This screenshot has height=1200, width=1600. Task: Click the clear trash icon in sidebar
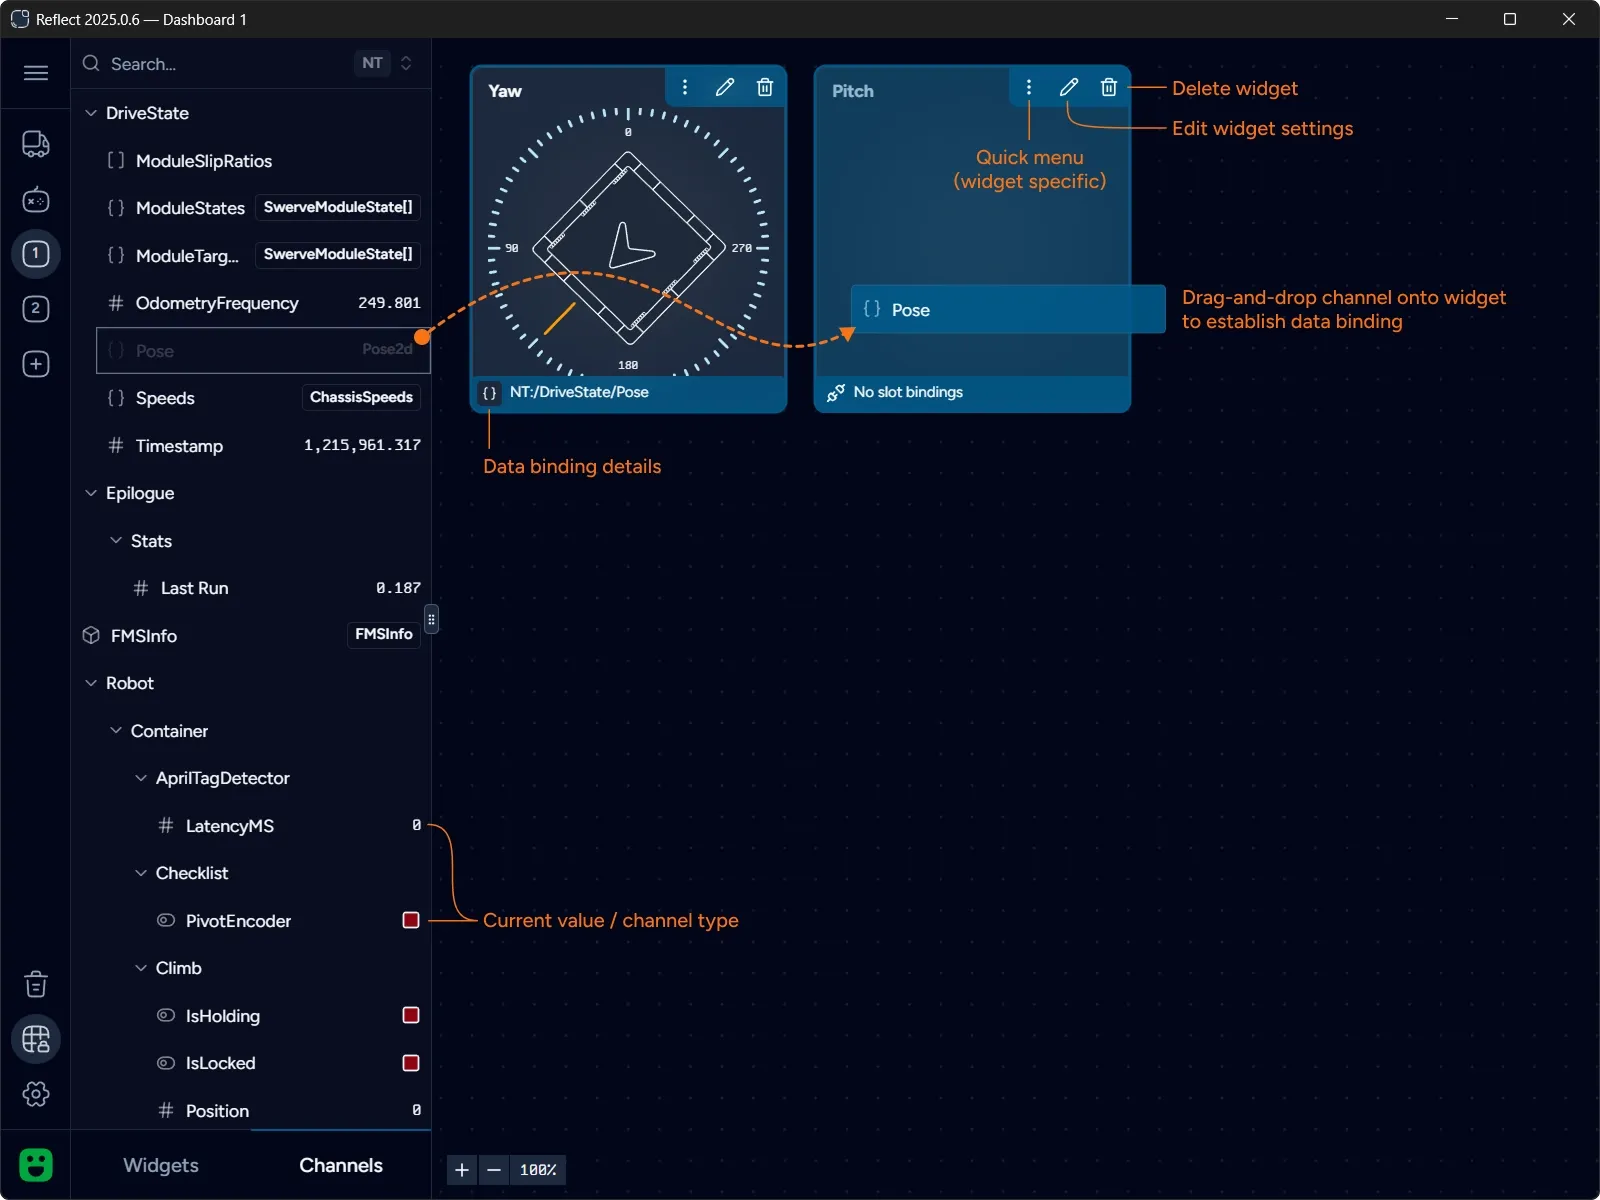click(36, 985)
